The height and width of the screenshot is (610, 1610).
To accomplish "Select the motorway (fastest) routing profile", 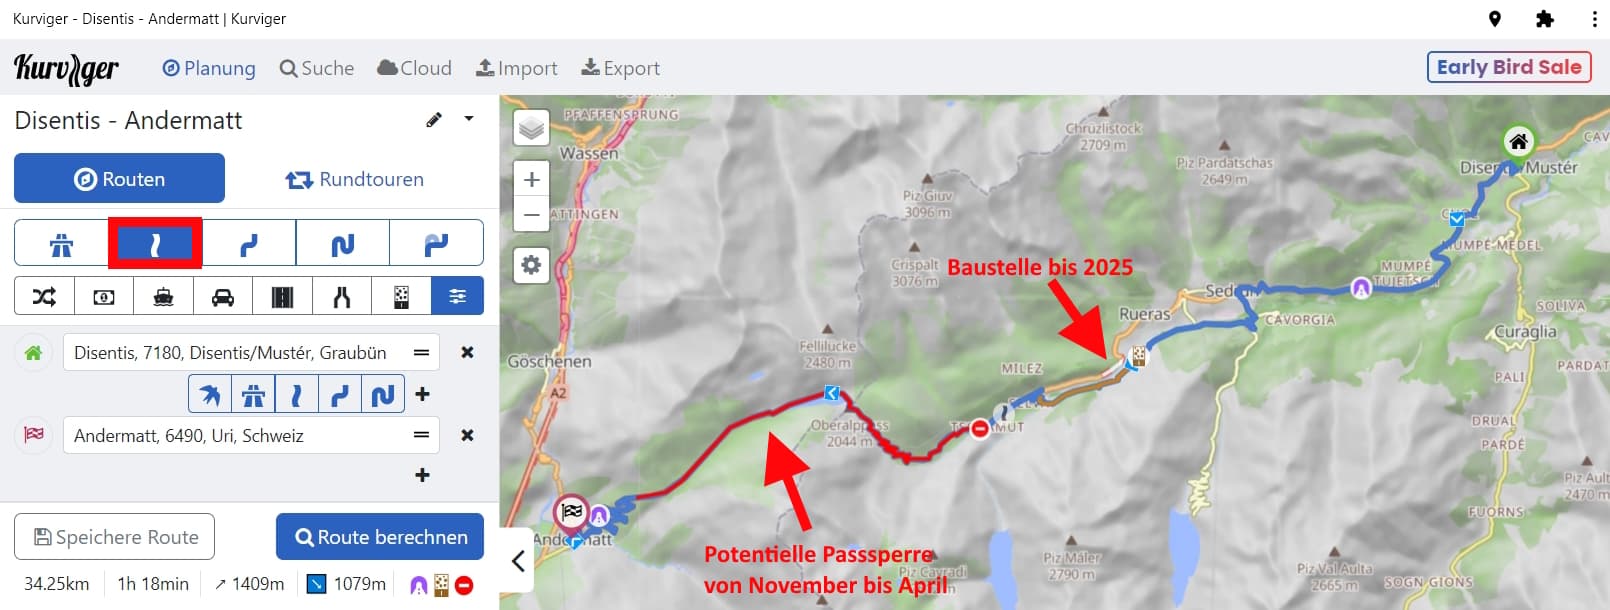I will click(61, 243).
